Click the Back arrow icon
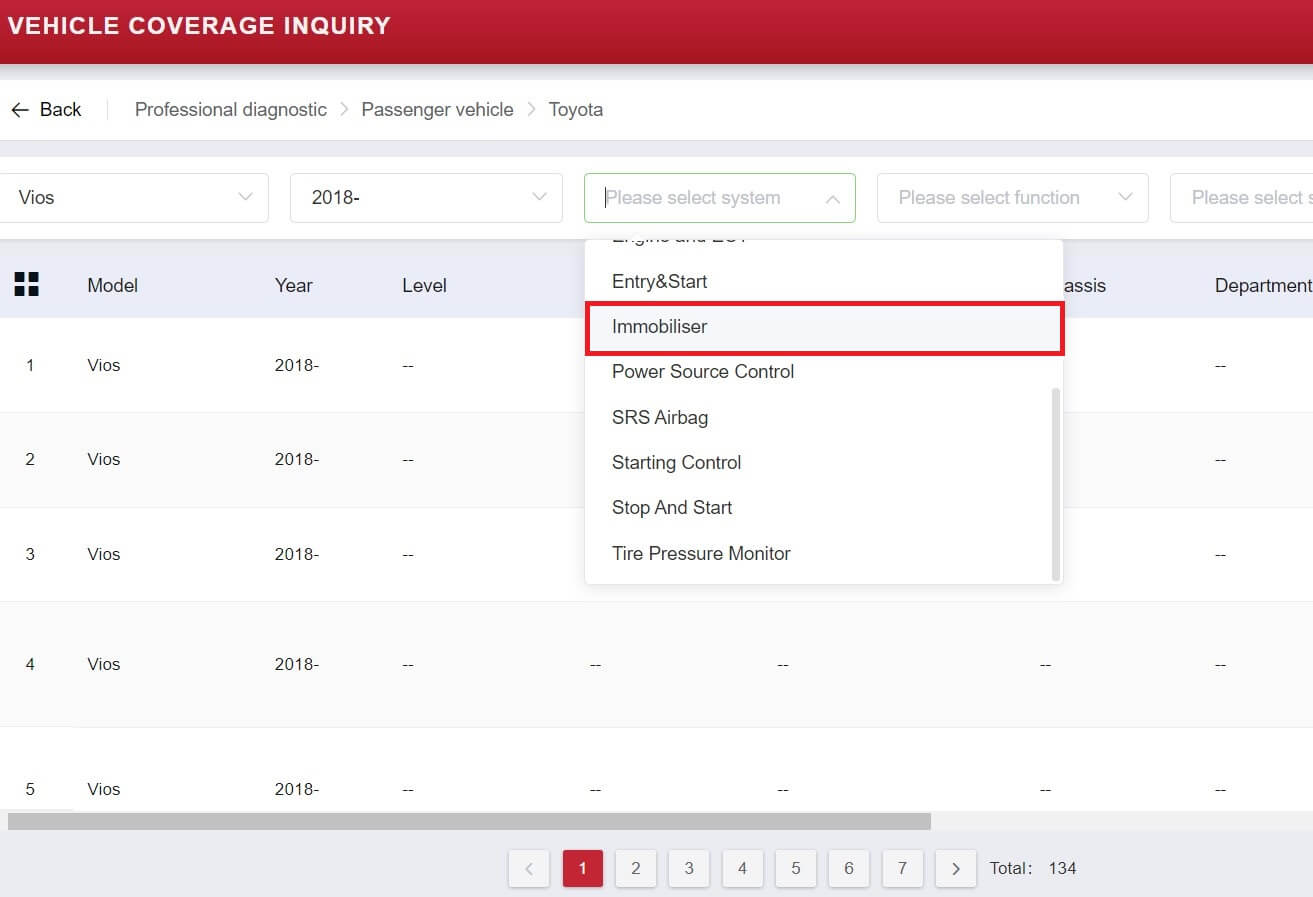The width and height of the screenshot is (1313, 897). tap(20, 110)
